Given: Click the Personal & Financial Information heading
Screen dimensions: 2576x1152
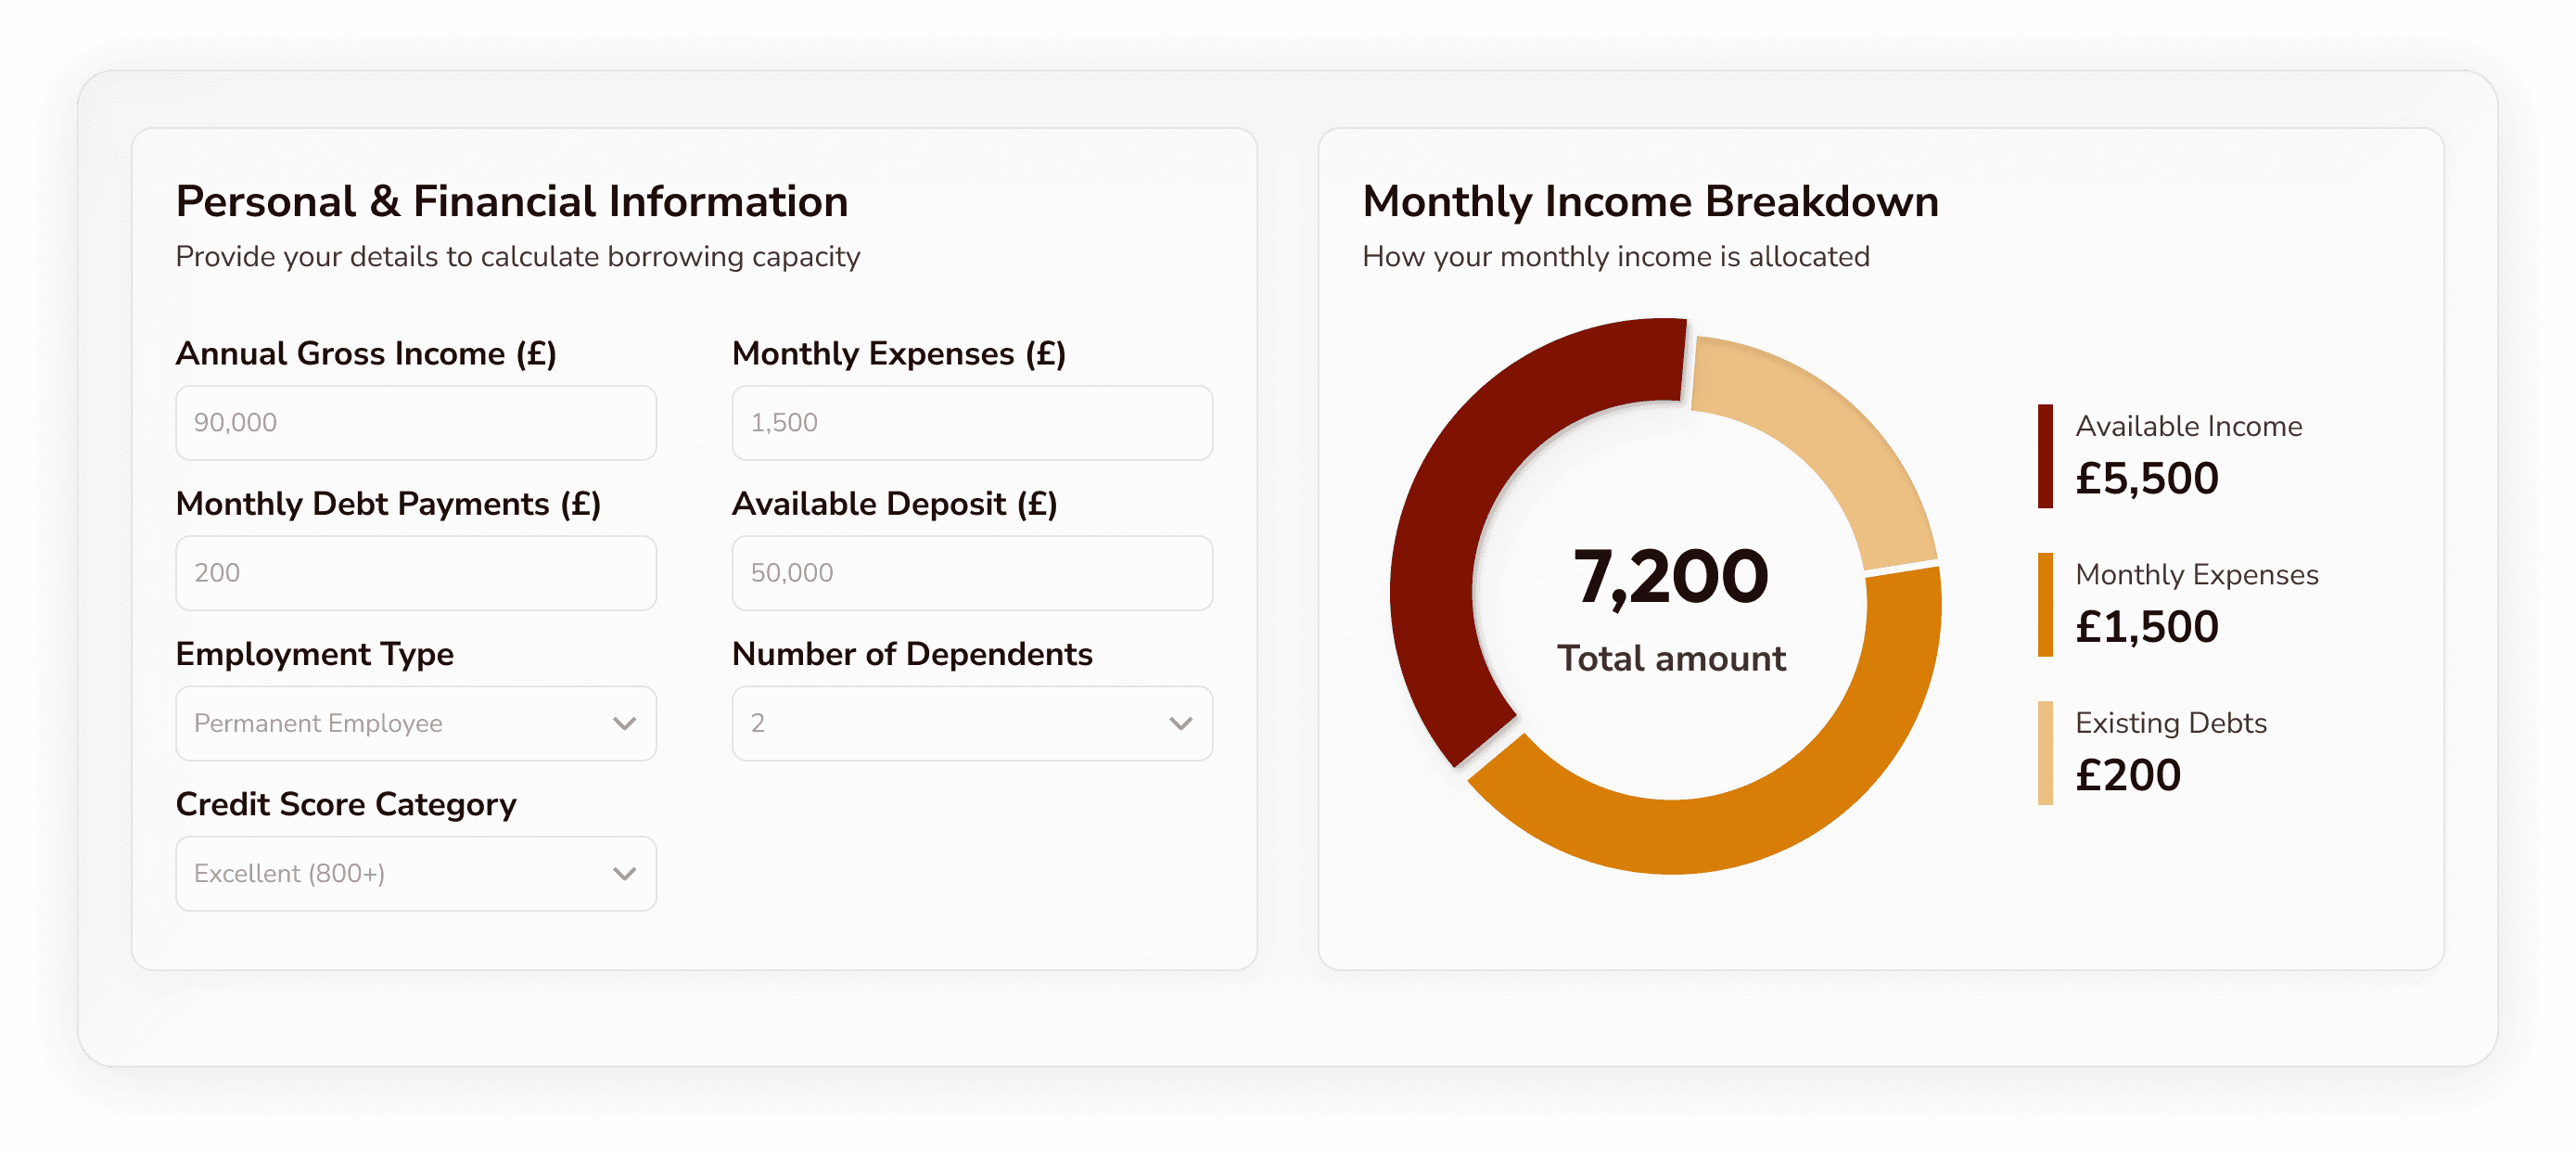Looking at the screenshot, I should (512, 202).
